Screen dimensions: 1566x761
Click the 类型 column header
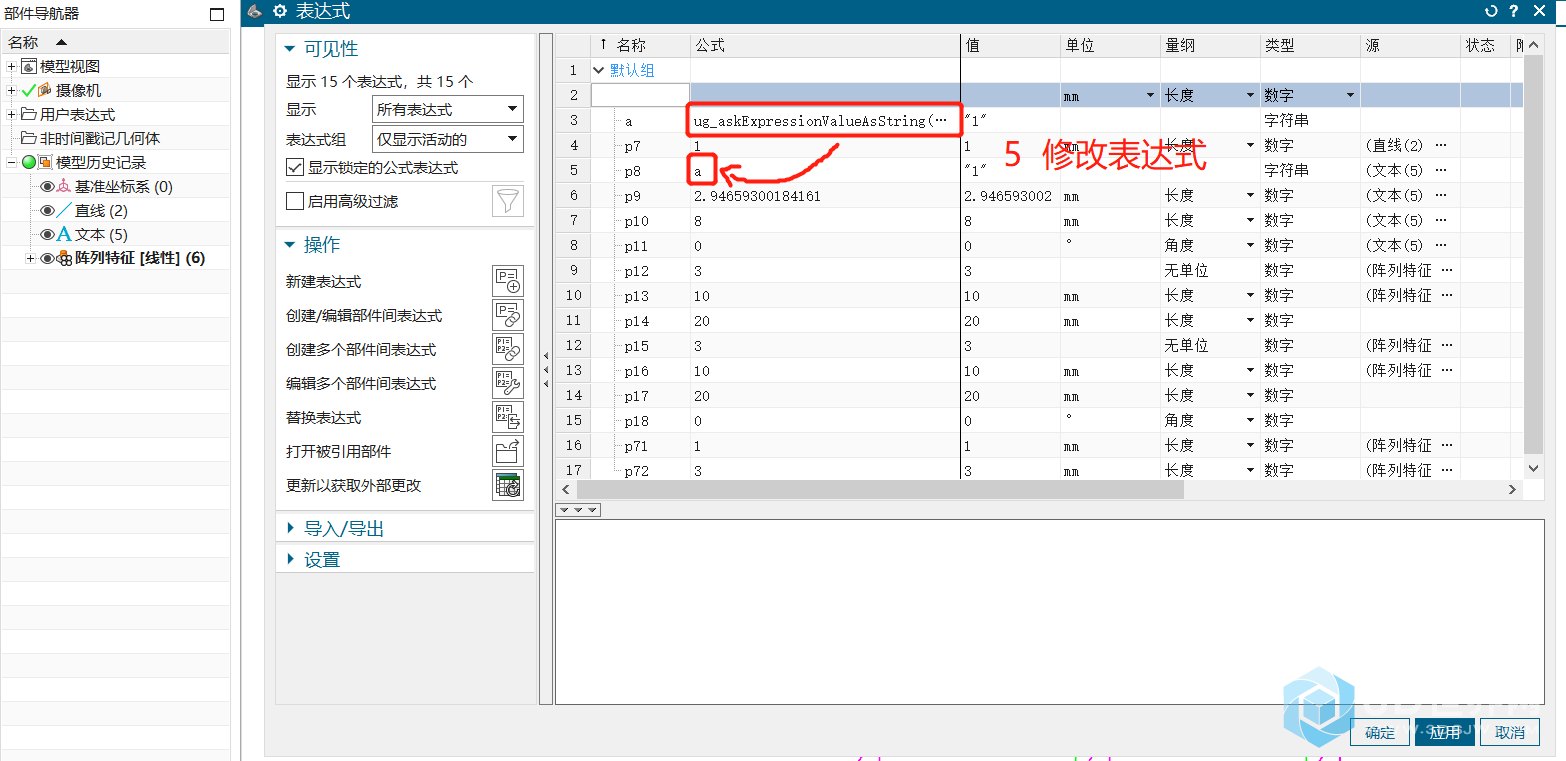[x=1310, y=46]
